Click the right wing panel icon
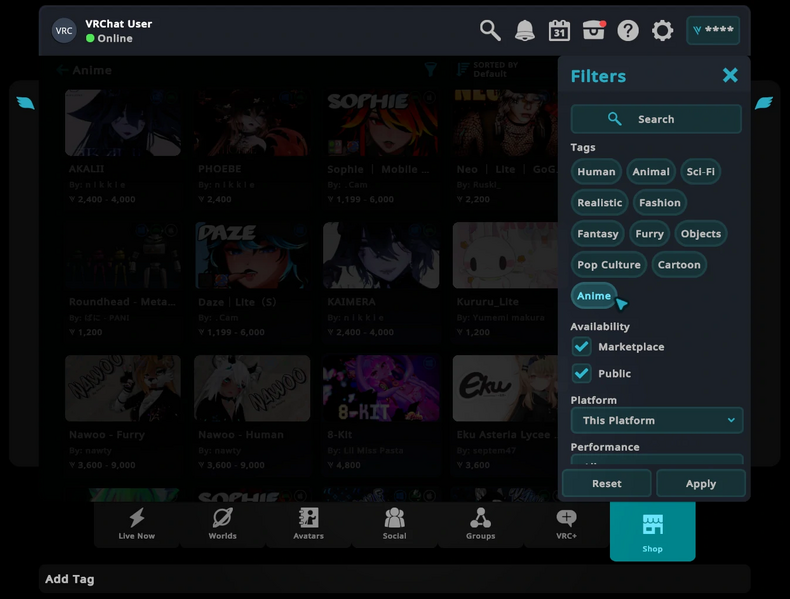The image size is (790, 599). tap(764, 103)
